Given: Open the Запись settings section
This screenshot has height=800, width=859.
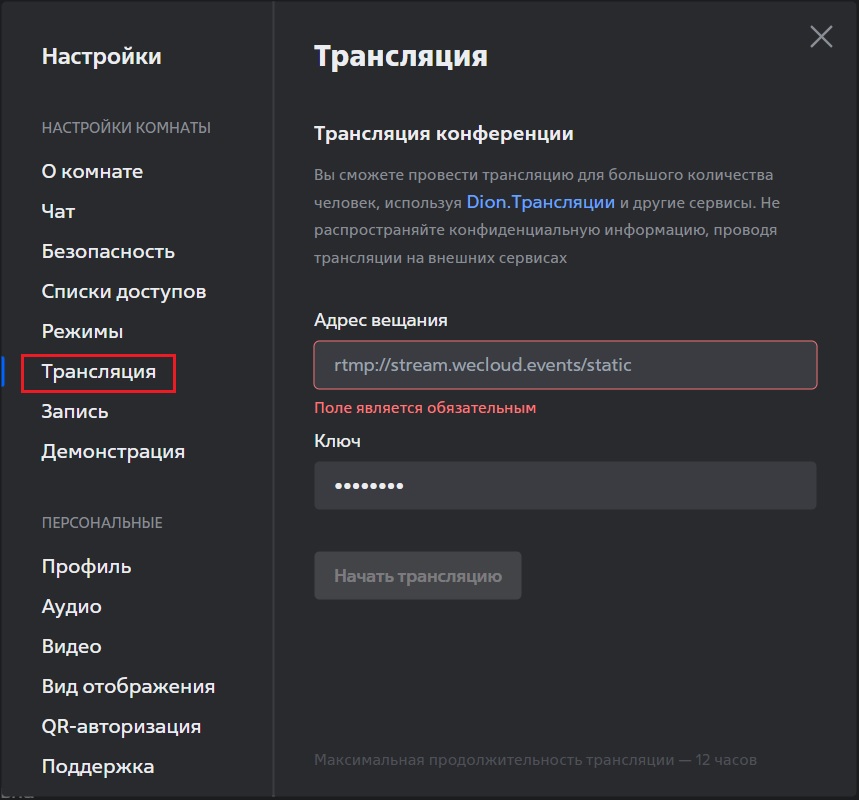Looking at the screenshot, I should tap(75, 412).
